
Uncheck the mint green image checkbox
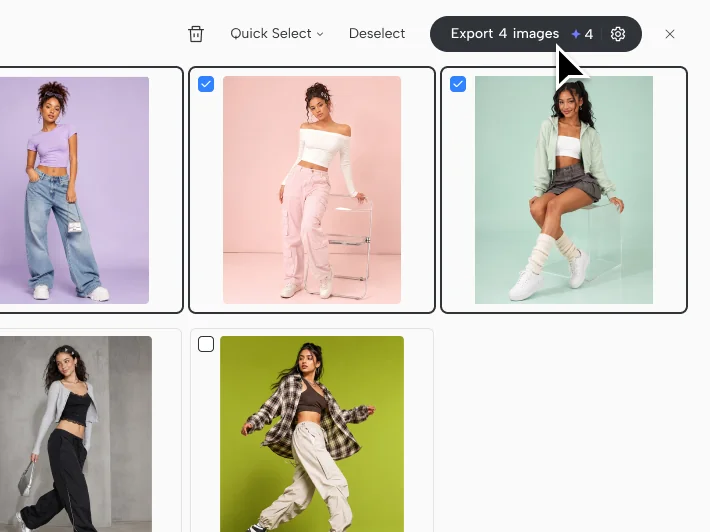coord(458,84)
